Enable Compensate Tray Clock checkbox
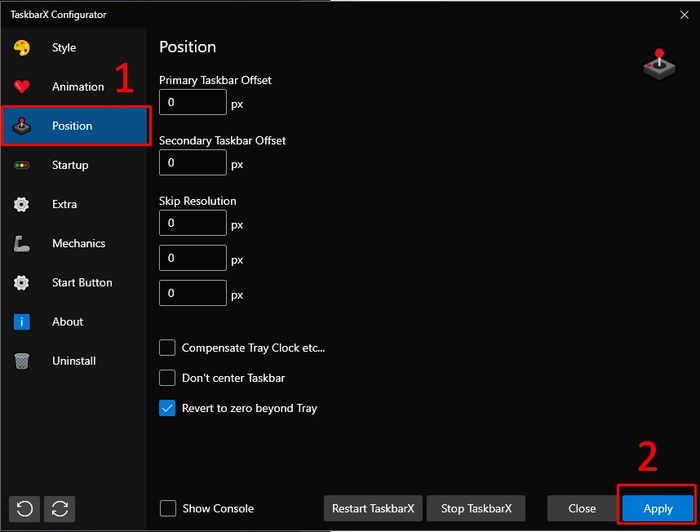The height and width of the screenshot is (532, 700). tap(167, 348)
